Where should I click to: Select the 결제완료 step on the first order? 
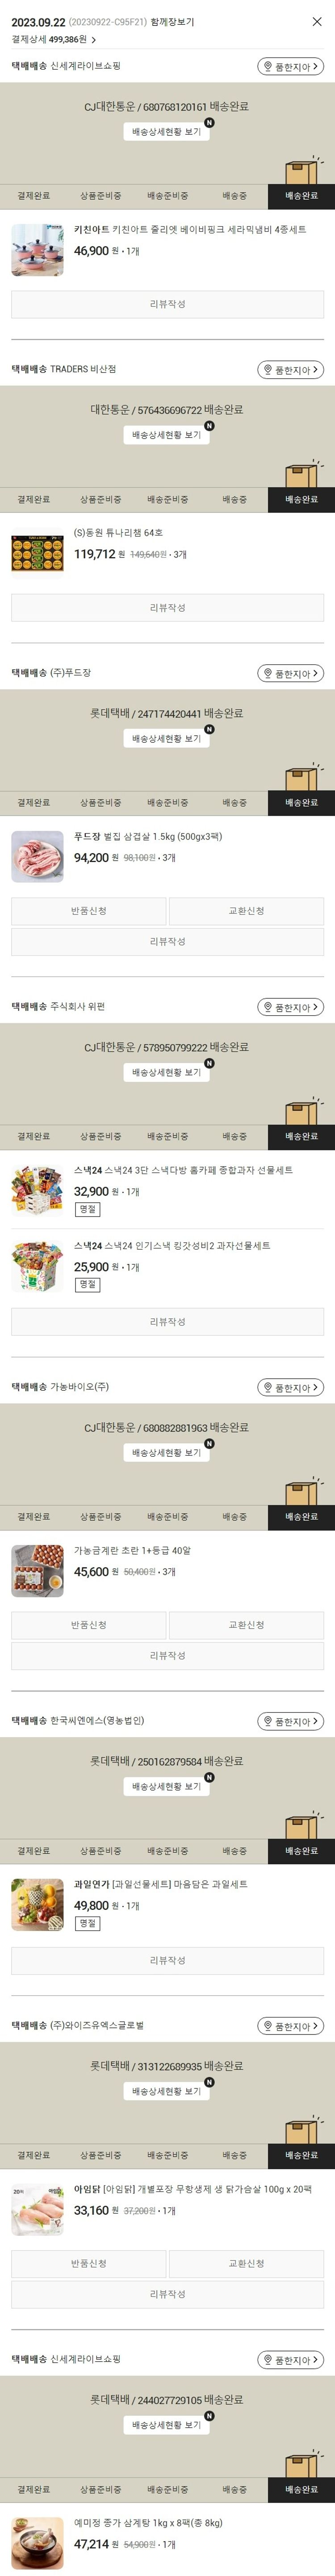click(x=33, y=196)
